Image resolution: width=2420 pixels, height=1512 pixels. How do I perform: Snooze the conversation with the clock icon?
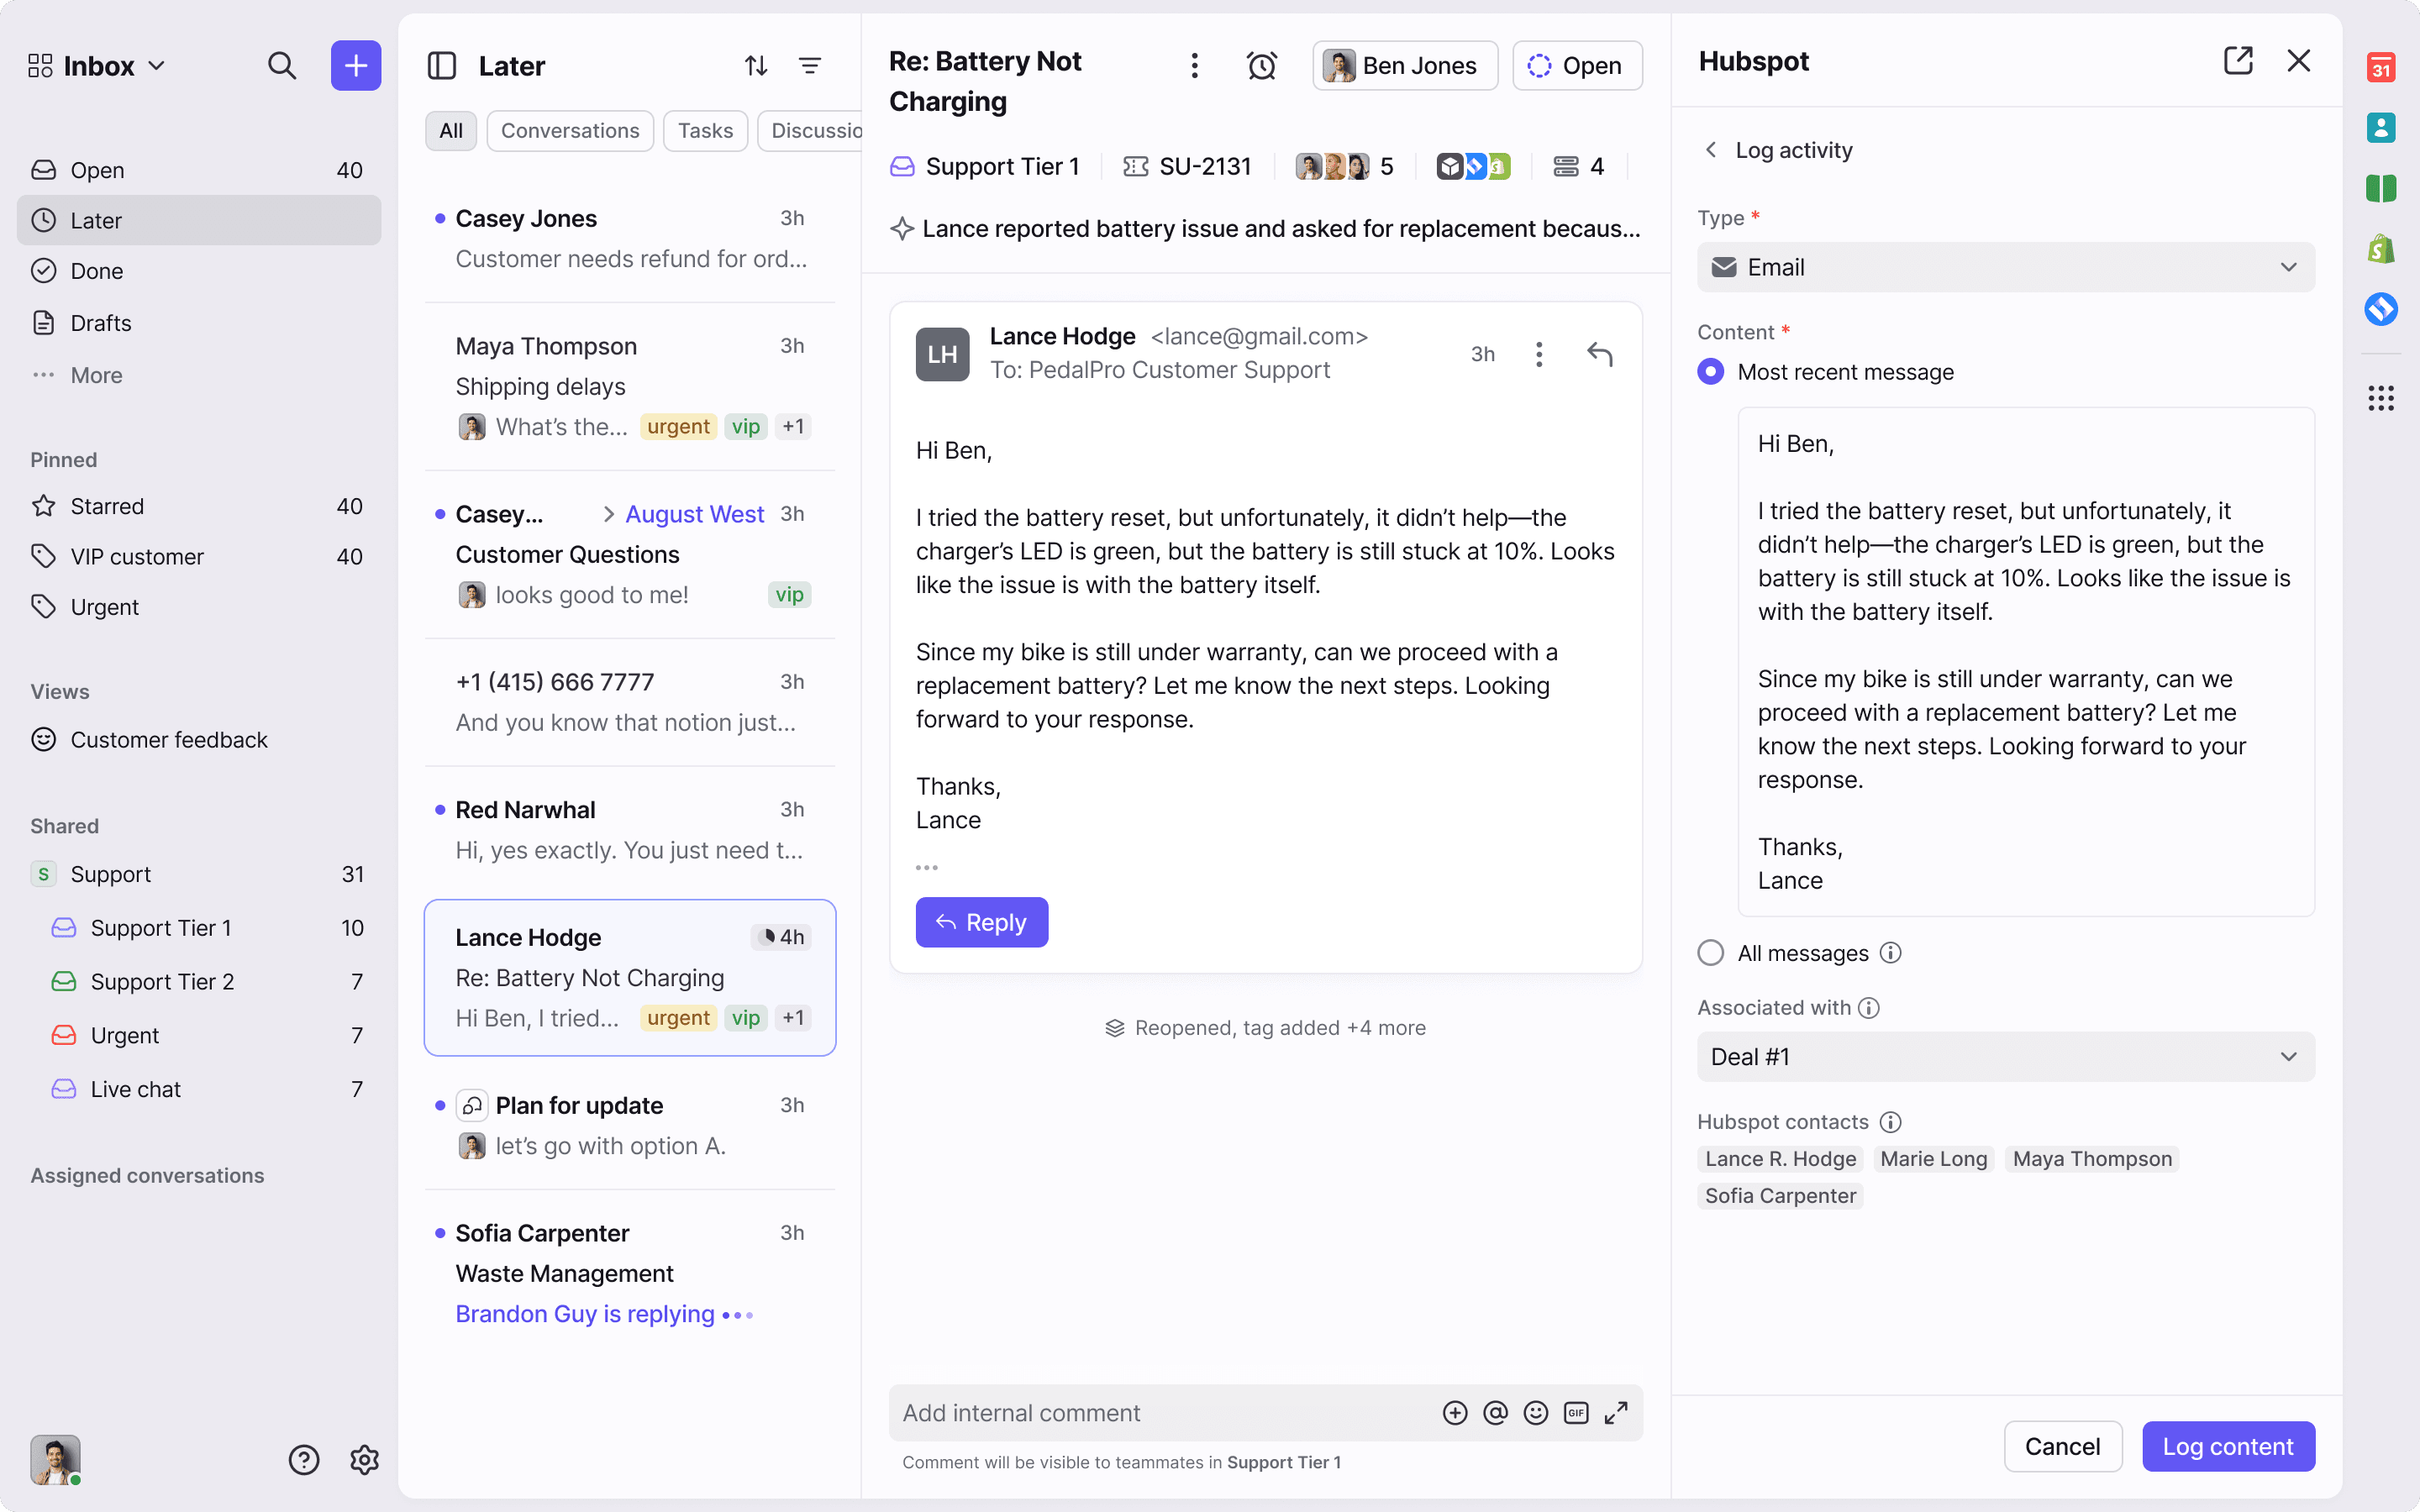point(1262,65)
